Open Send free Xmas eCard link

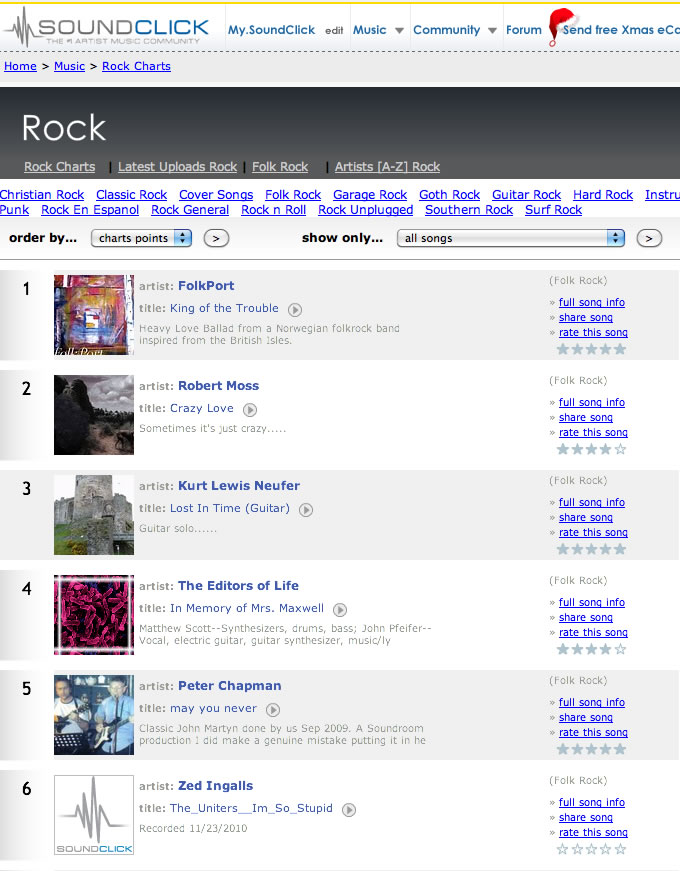tap(621, 30)
